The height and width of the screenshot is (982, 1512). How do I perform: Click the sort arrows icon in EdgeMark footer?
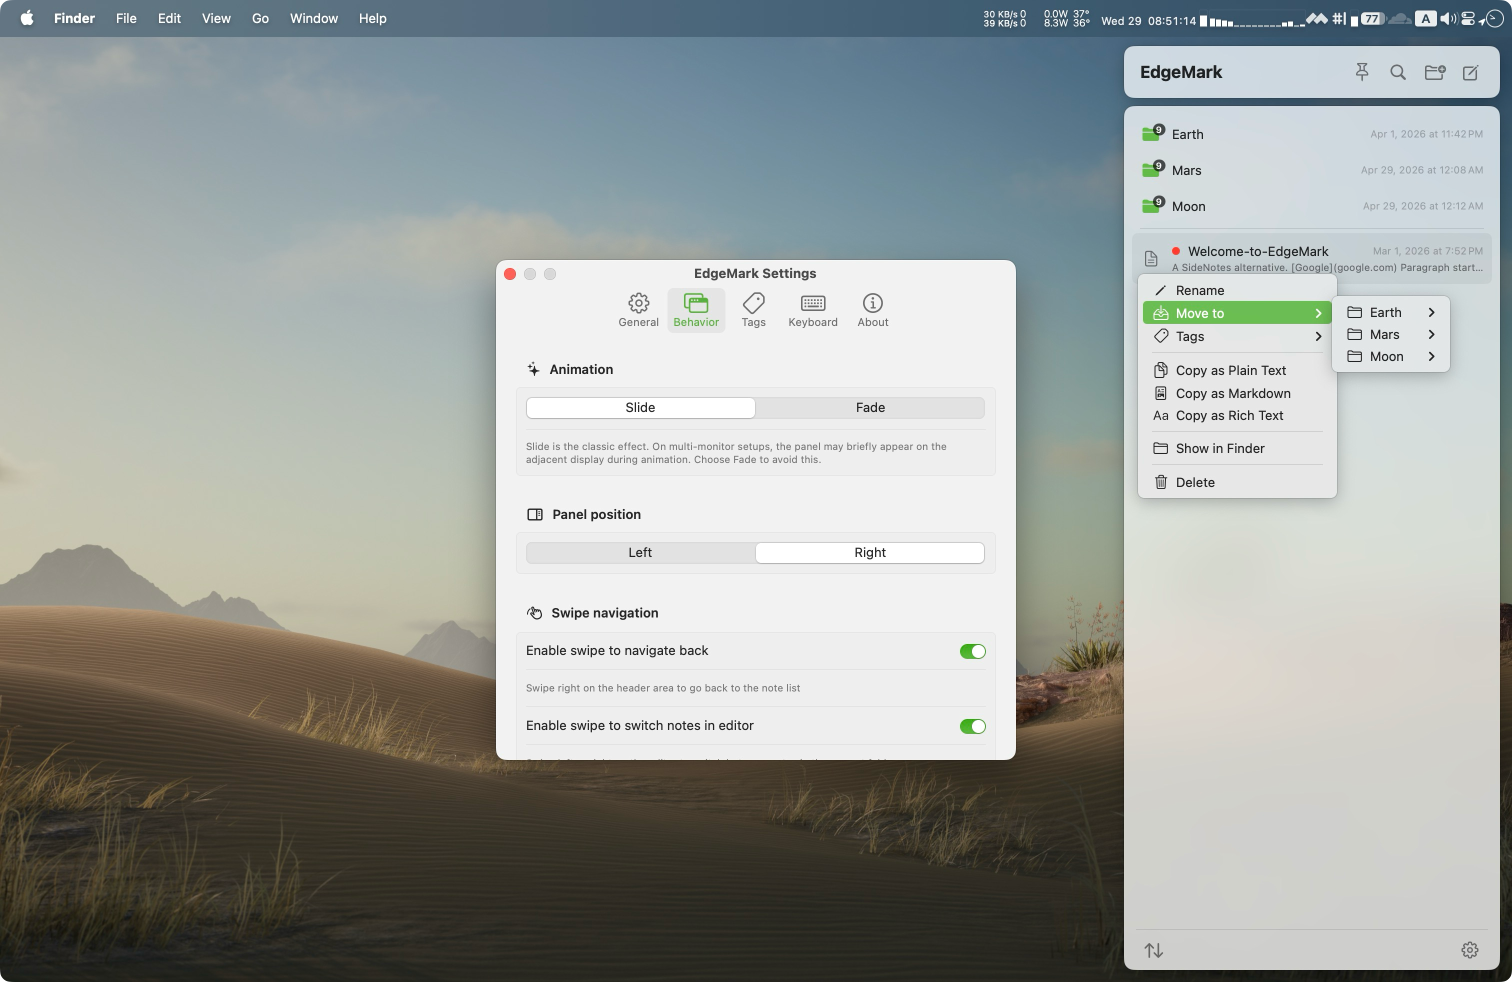click(x=1154, y=950)
